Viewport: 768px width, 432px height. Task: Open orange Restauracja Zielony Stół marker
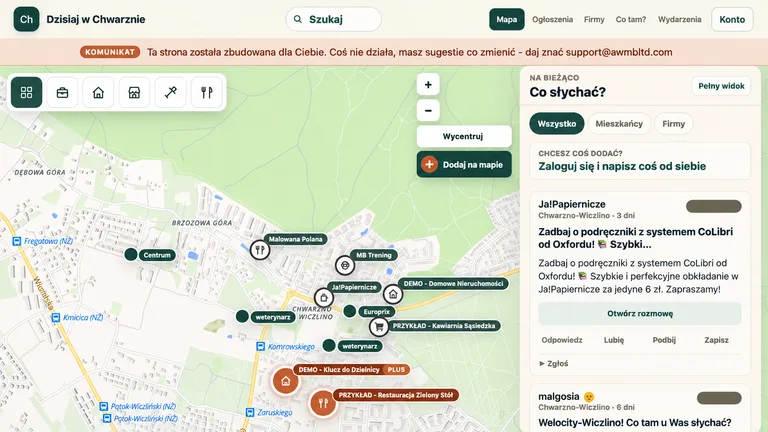point(323,403)
